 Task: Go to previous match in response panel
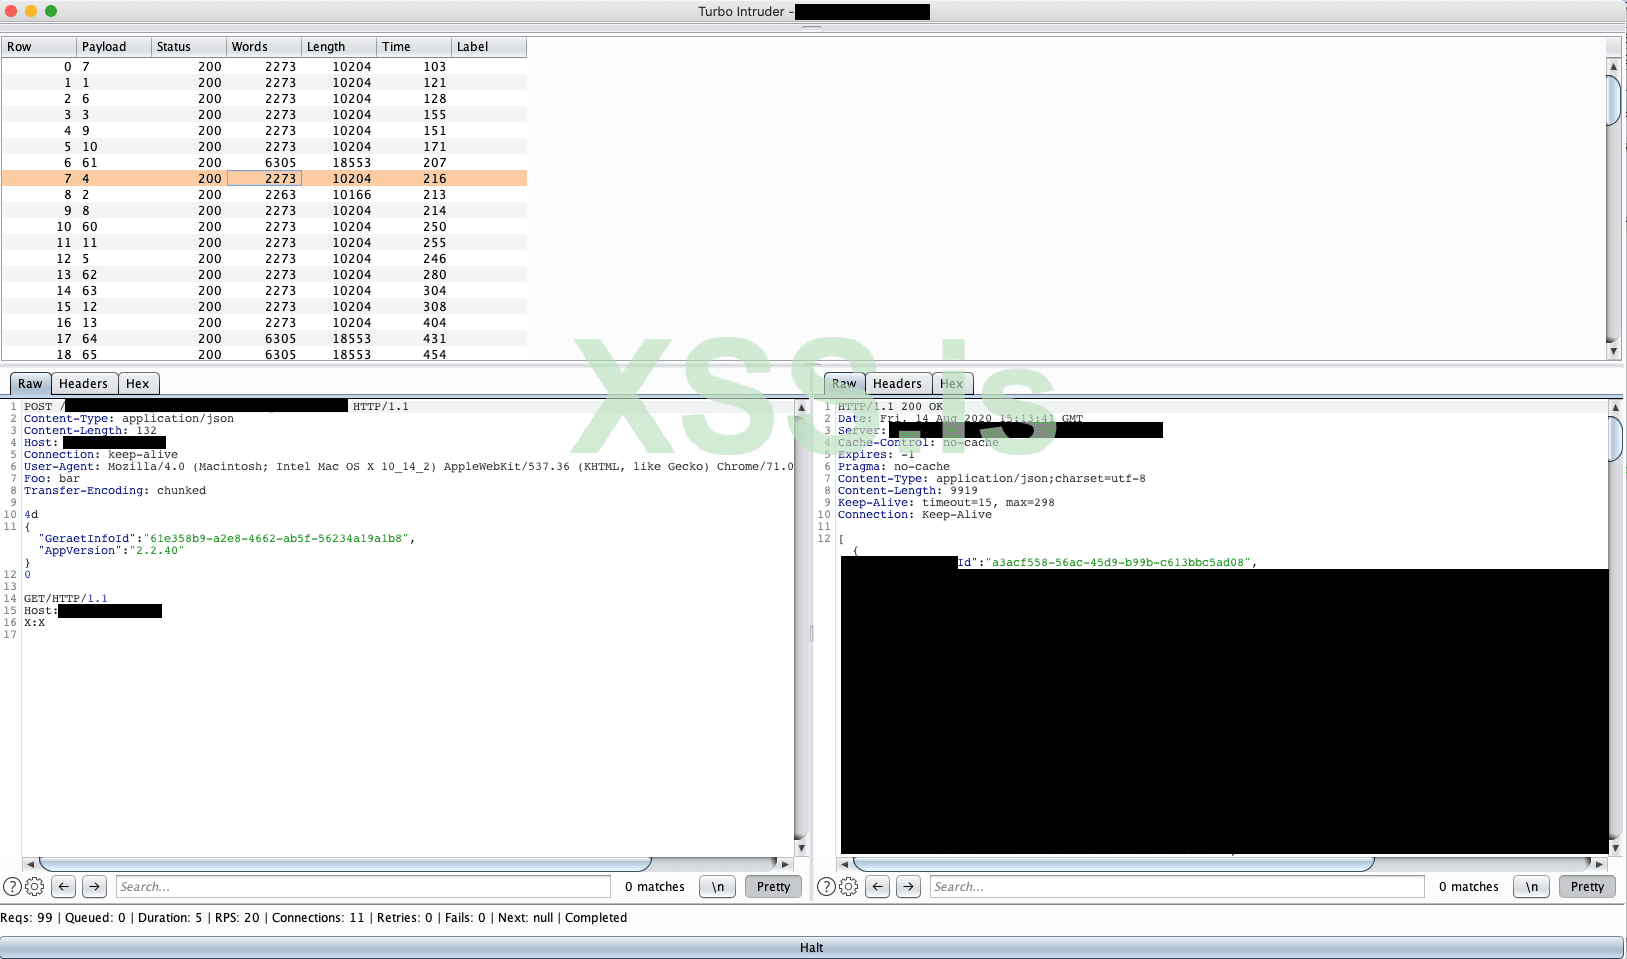coord(878,886)
